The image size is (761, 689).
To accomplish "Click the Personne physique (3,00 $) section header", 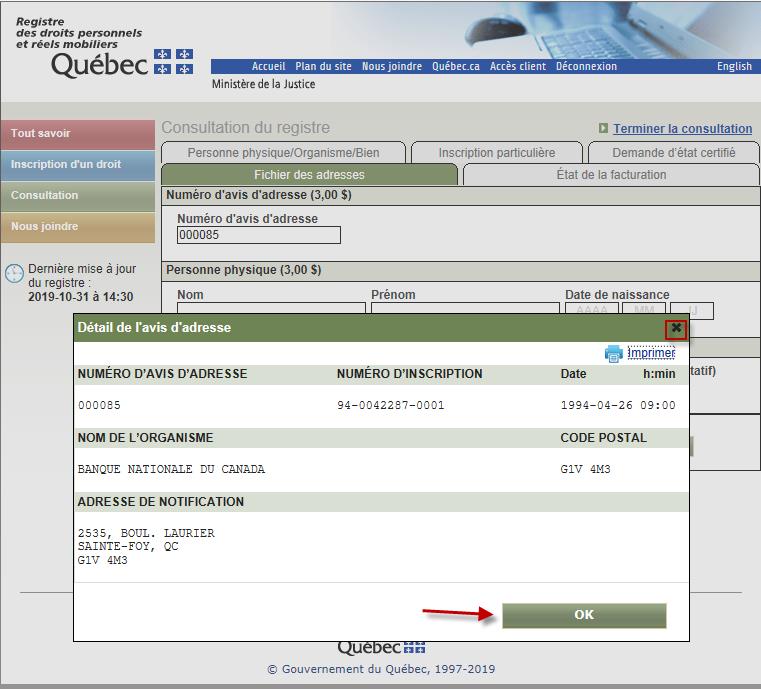I will pos(461,270).
